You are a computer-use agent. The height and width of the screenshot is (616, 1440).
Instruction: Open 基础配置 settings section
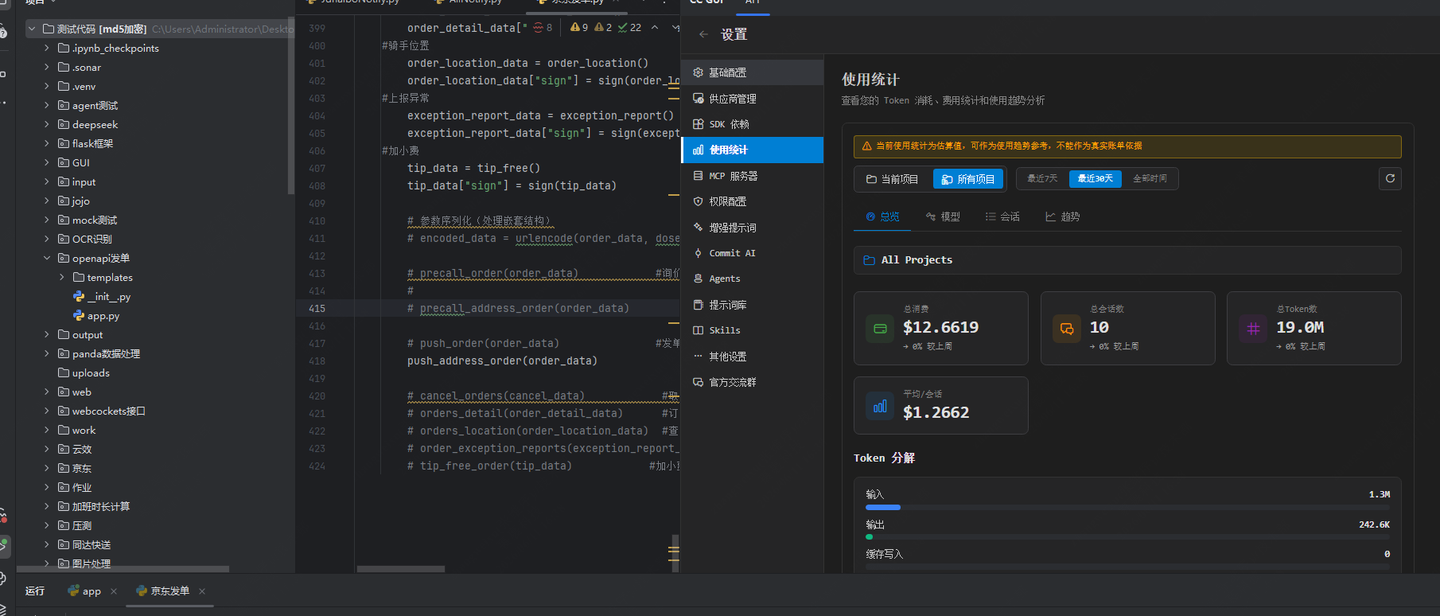click(x=752, y=73)
